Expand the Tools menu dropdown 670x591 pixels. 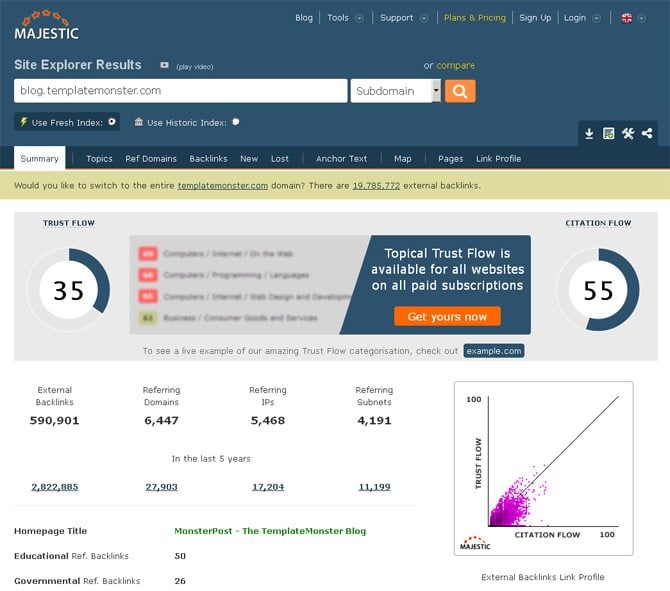[x=359, y=18]
